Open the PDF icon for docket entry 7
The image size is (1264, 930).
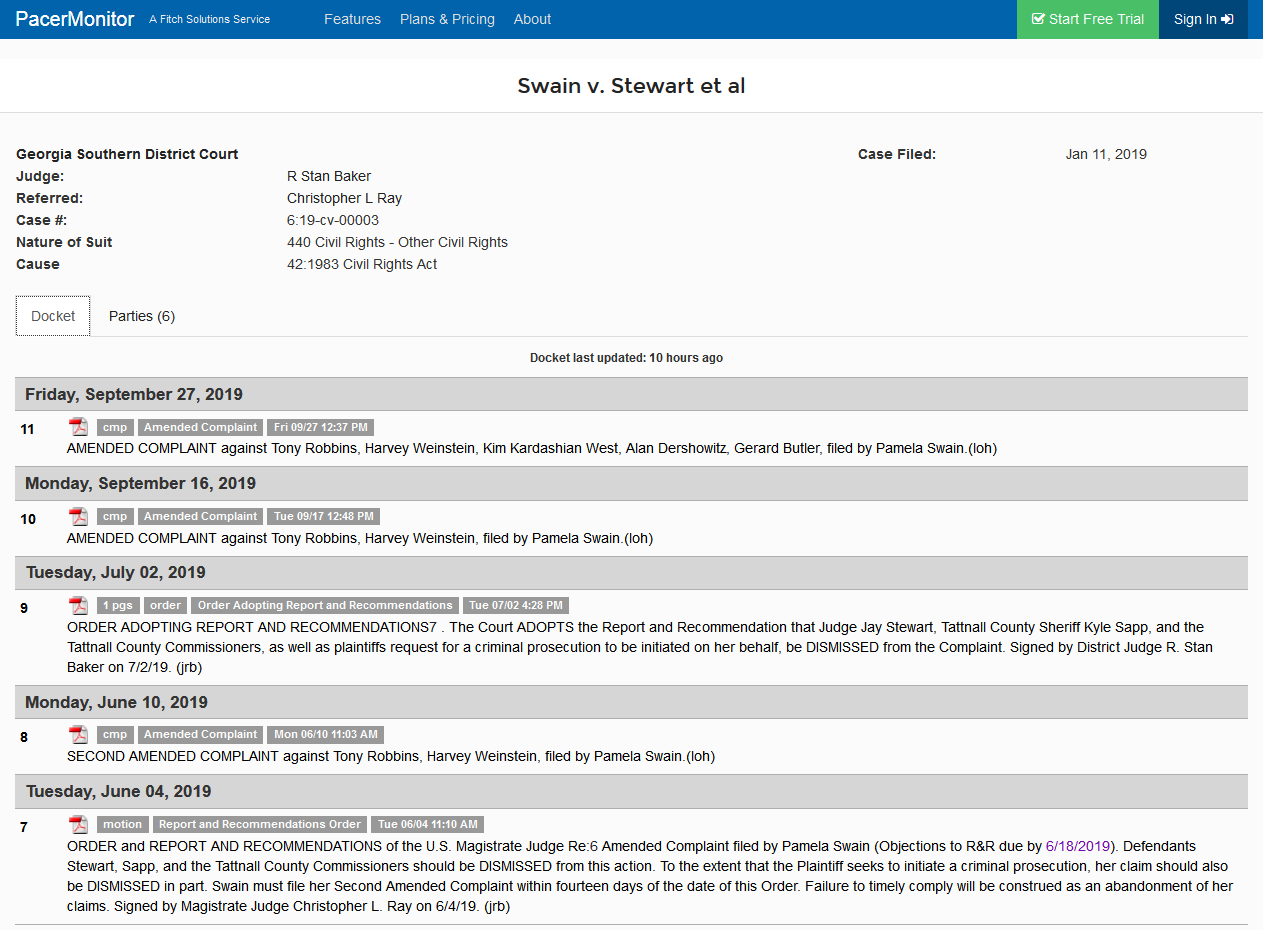(78, 824)
